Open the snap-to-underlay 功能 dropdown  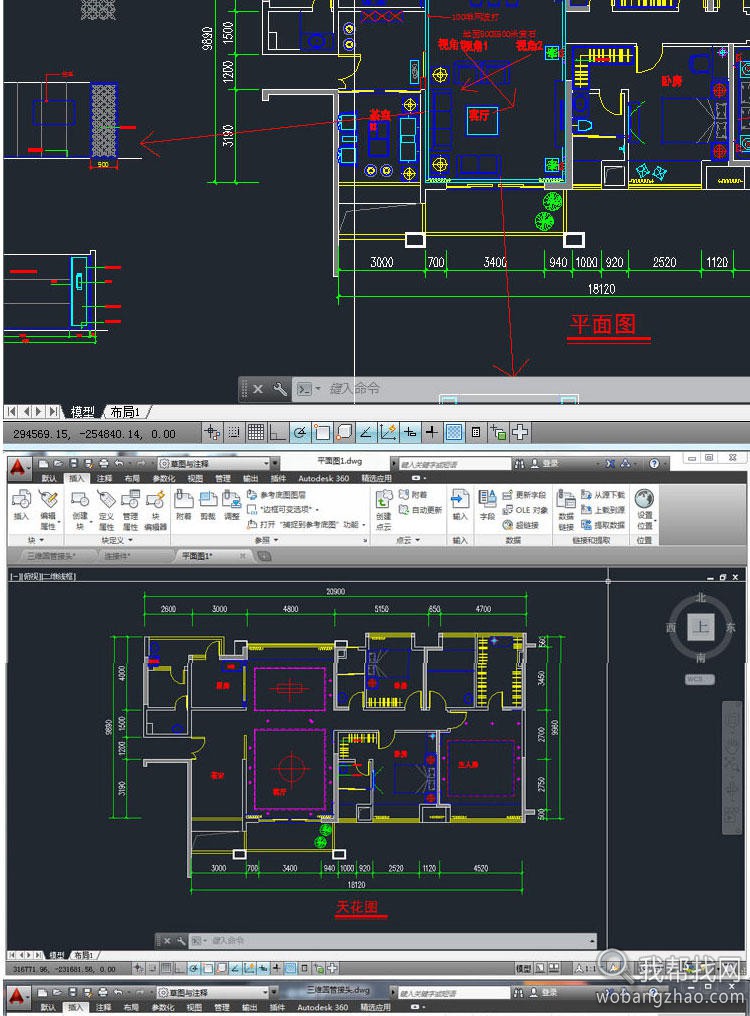coord(306,524)
